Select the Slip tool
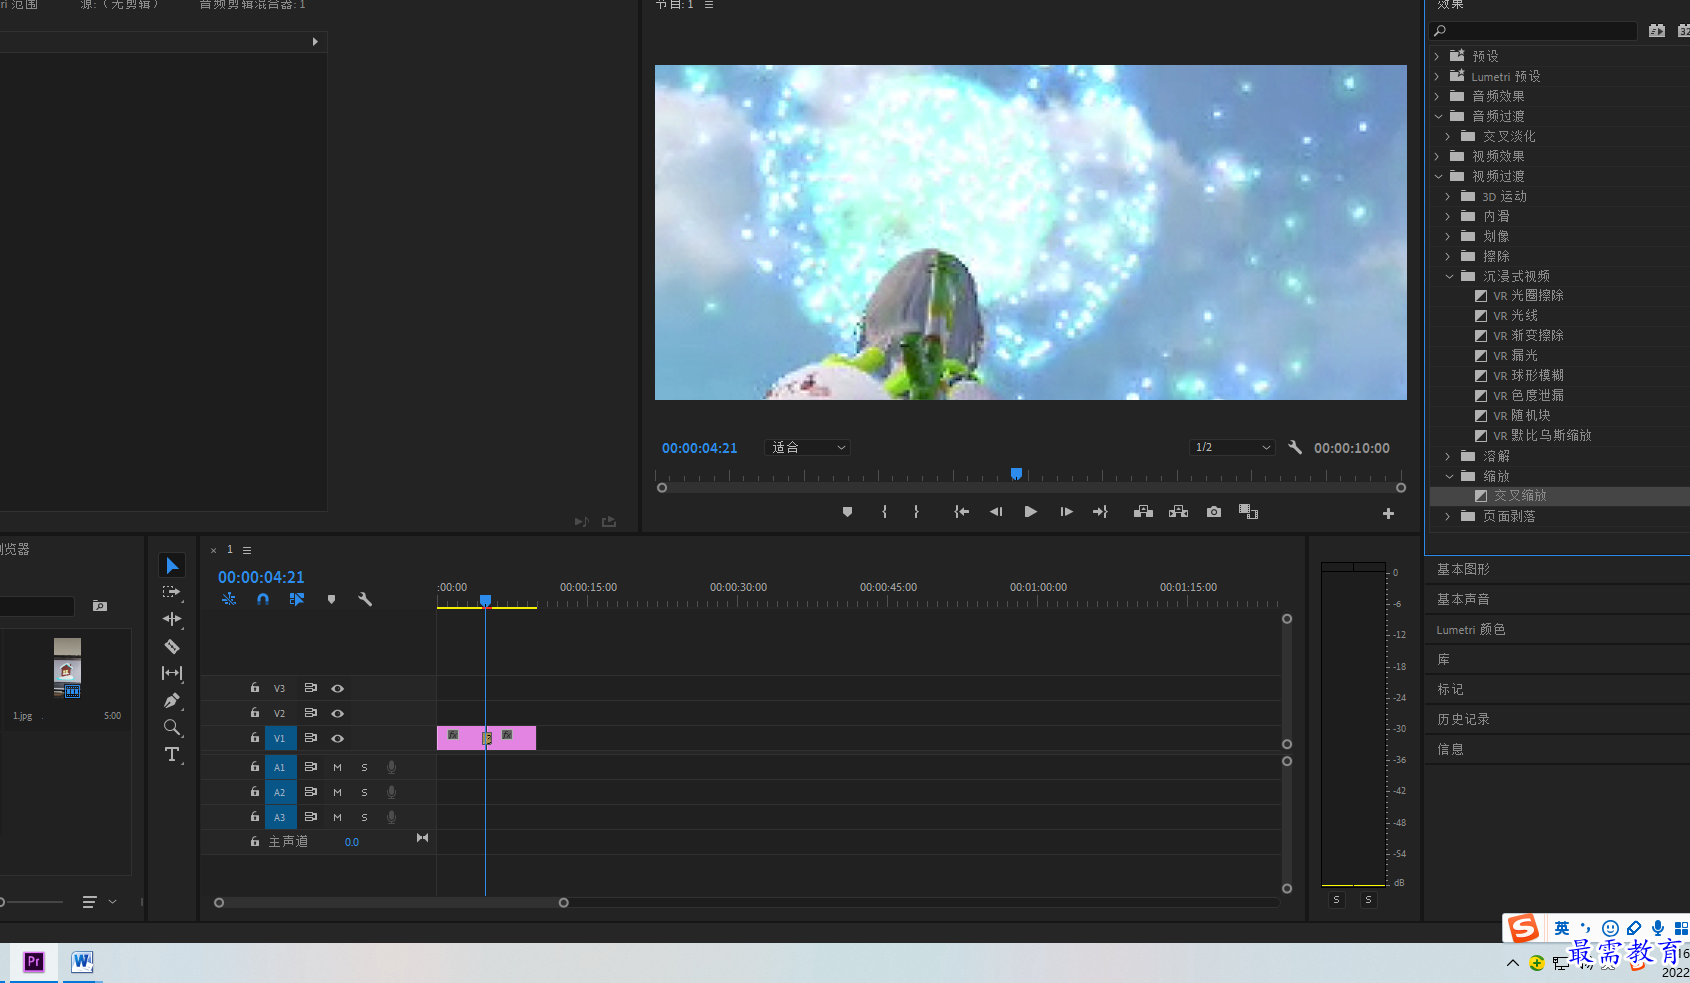 point(172,673)
